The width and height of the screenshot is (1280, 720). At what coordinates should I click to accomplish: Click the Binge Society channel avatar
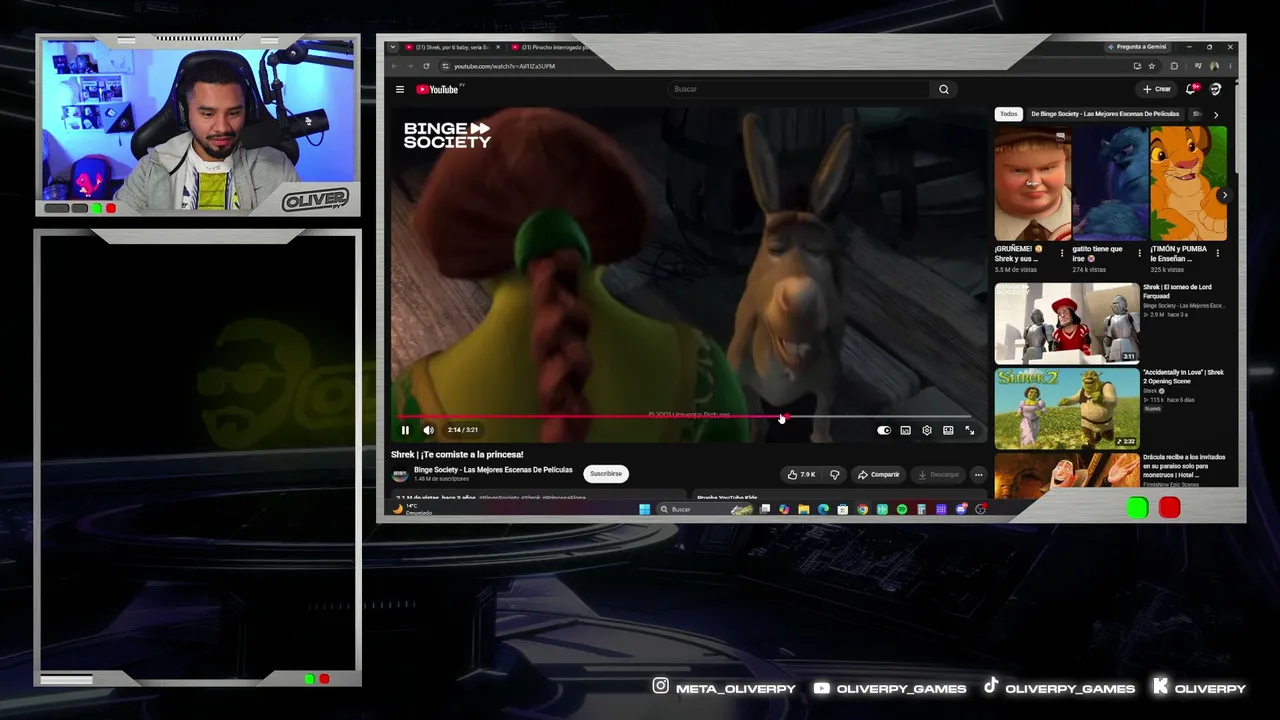[x=400, y=474]
